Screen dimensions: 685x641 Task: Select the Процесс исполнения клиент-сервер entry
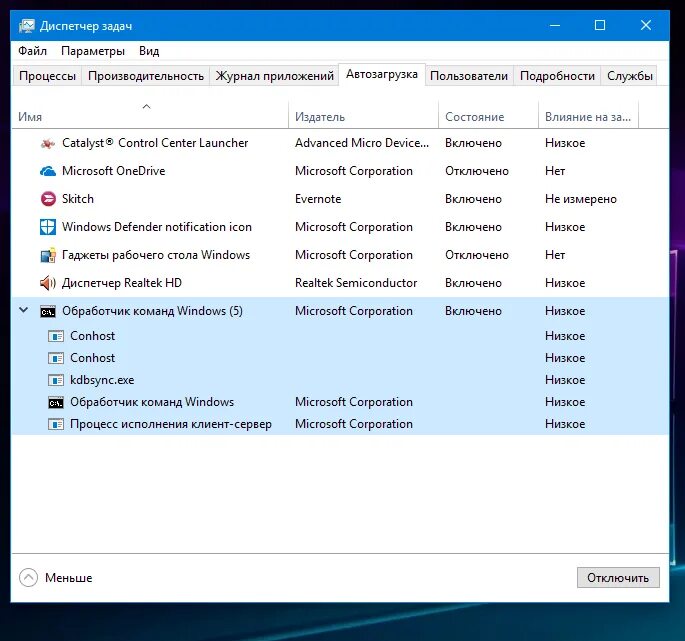click(171, 424)
